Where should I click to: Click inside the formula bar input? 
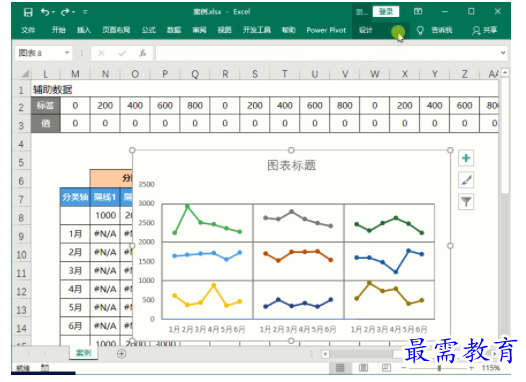(x=327, y=53)
